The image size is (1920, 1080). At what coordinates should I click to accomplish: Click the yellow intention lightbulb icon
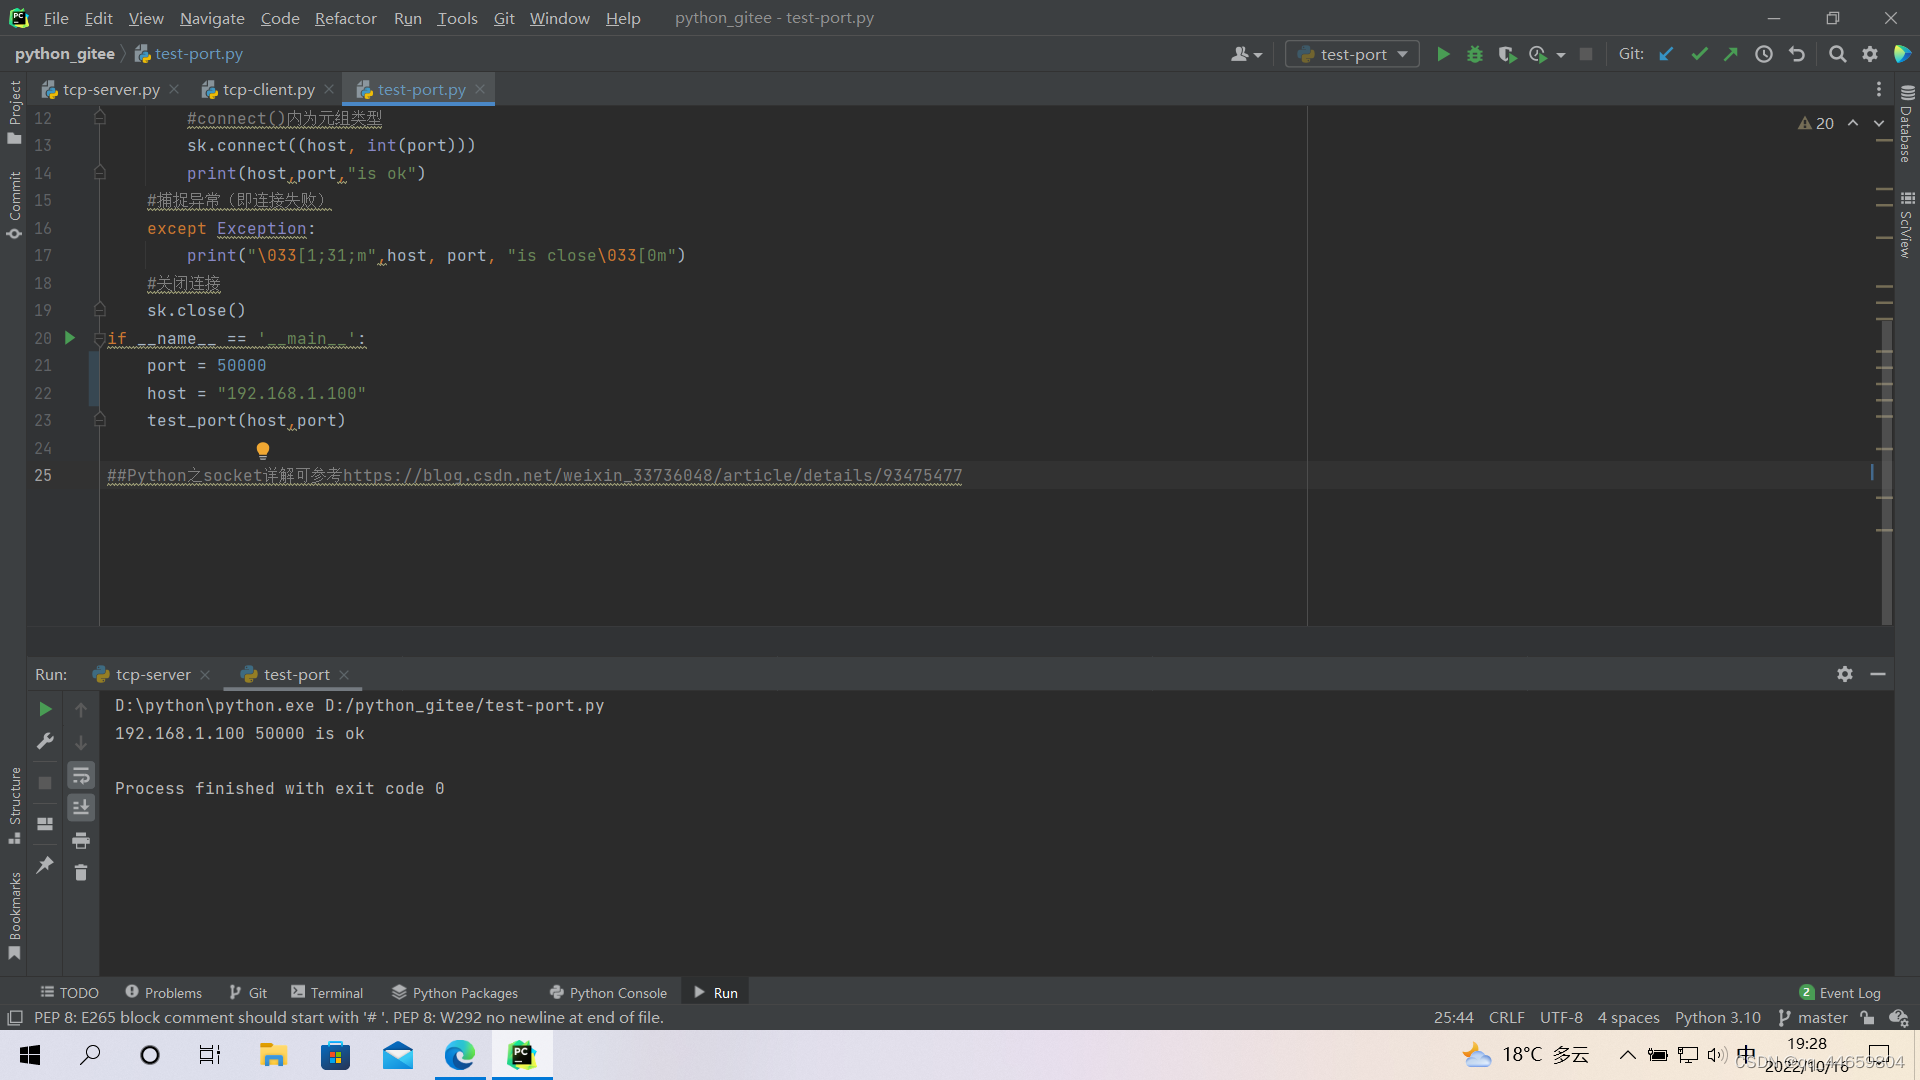pos(263,450)
